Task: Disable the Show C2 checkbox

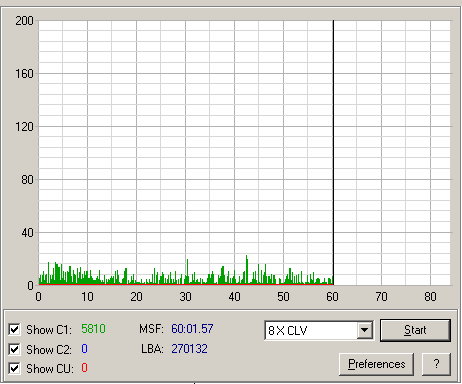Action: 14,349
